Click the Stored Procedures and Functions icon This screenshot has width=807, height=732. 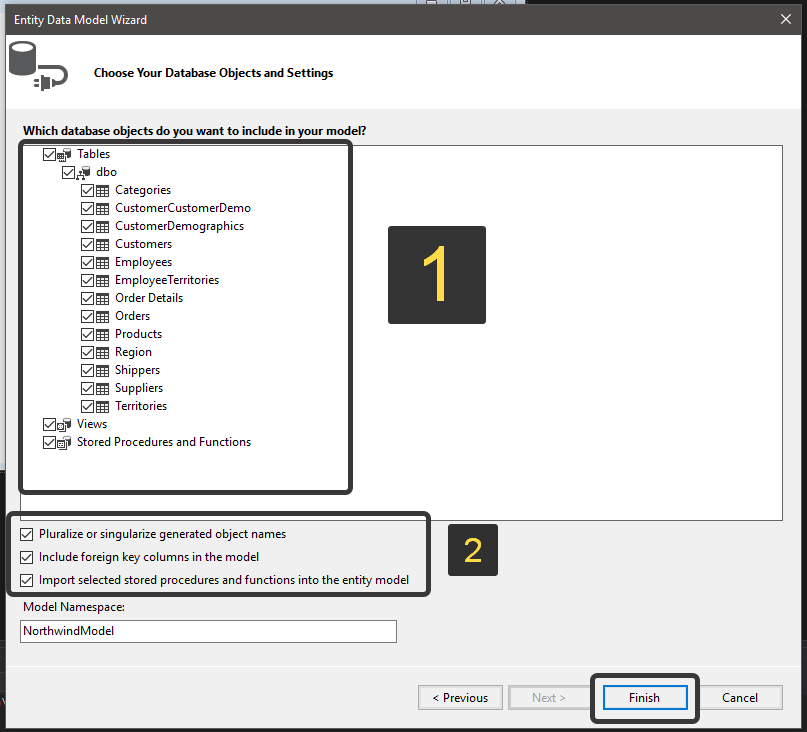(64, 442)
